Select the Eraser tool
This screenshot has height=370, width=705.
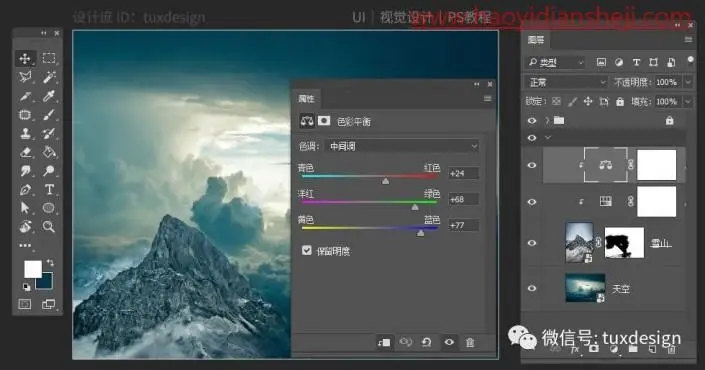point(25,152)
